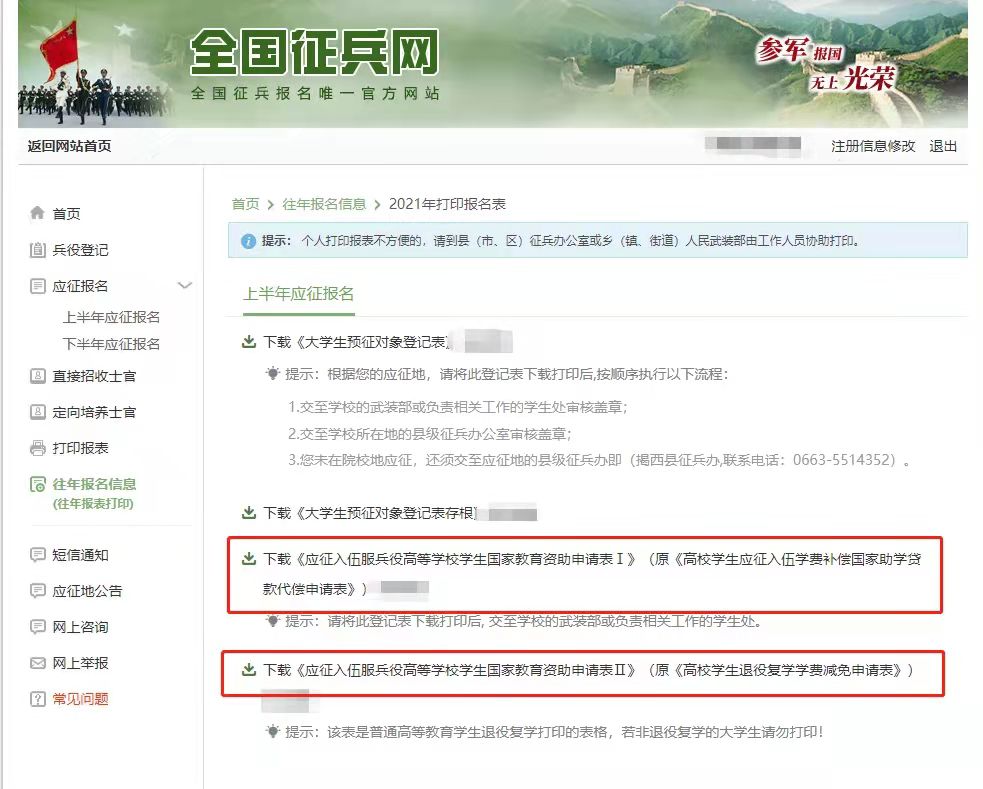
Task: Select the 上半年应征报名 tab
Action: (298, 294)
